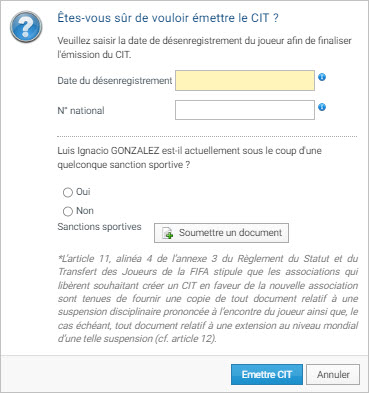The height and width of the screenshot is (393, 369).
Task: Click the 'Oui' label text
Action: click(x=83, y=192)
